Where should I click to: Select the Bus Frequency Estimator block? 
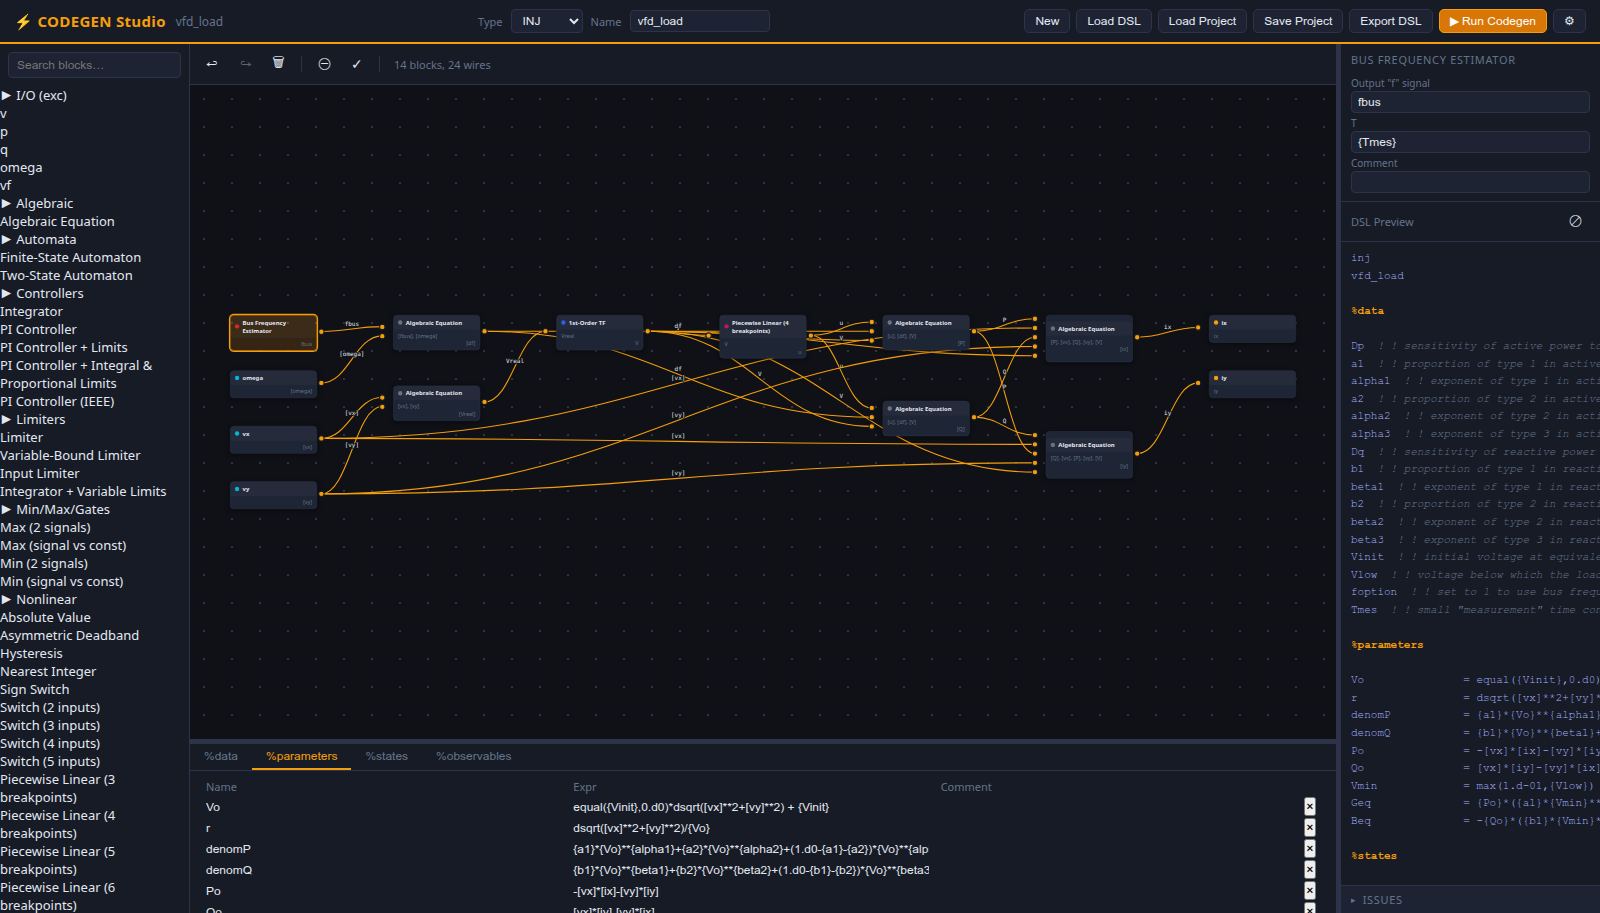point(274,333)
